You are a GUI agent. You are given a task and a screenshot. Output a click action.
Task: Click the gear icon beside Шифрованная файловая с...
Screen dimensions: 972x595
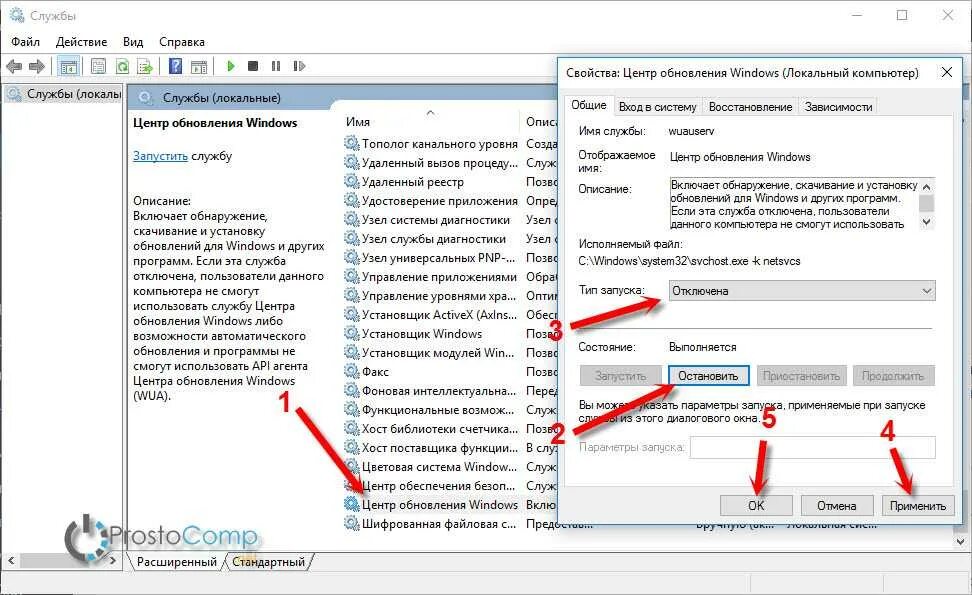352,524
